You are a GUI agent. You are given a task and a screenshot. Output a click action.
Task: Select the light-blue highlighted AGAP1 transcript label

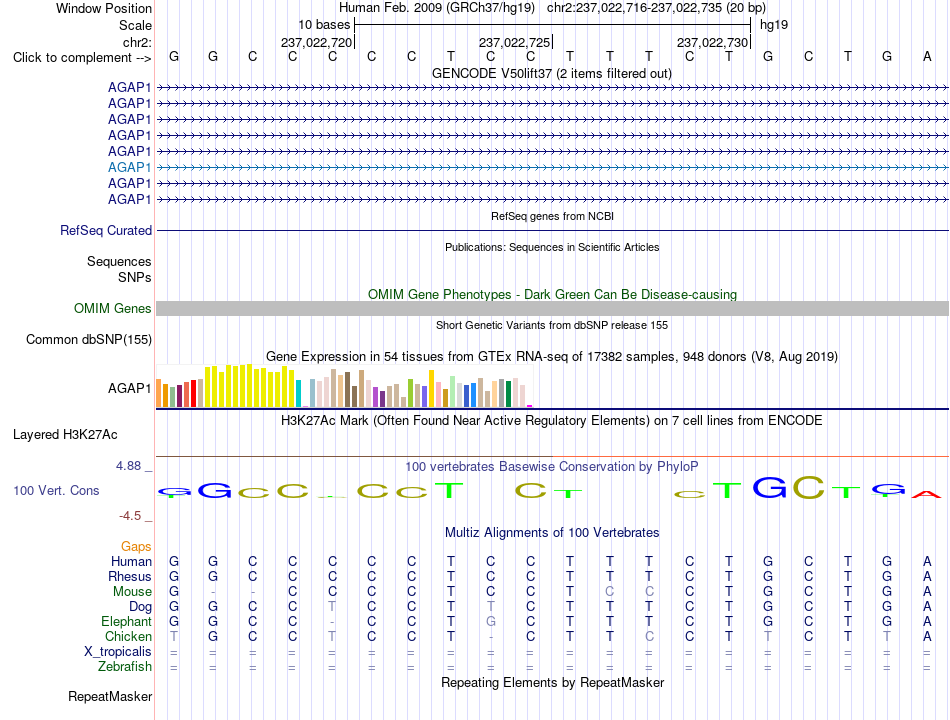pyautogui.click(x=129, y=167)
